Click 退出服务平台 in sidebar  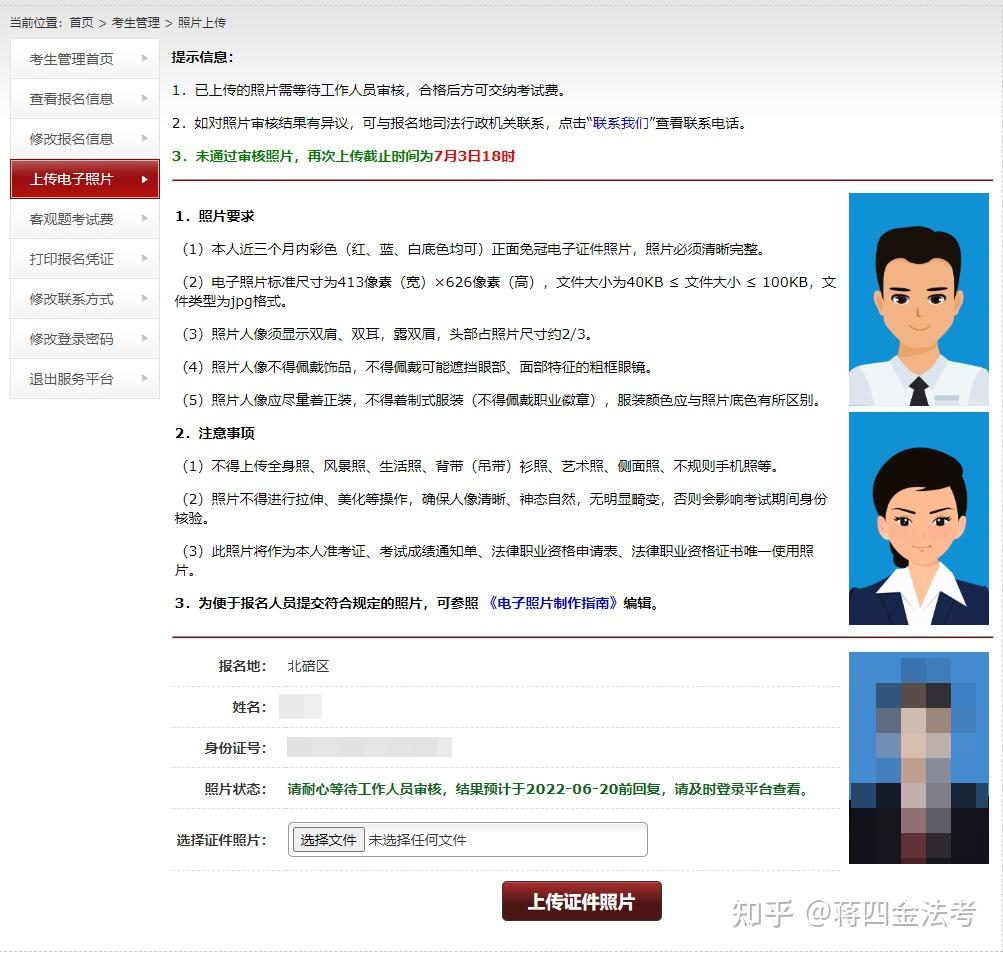coord(85,379)
